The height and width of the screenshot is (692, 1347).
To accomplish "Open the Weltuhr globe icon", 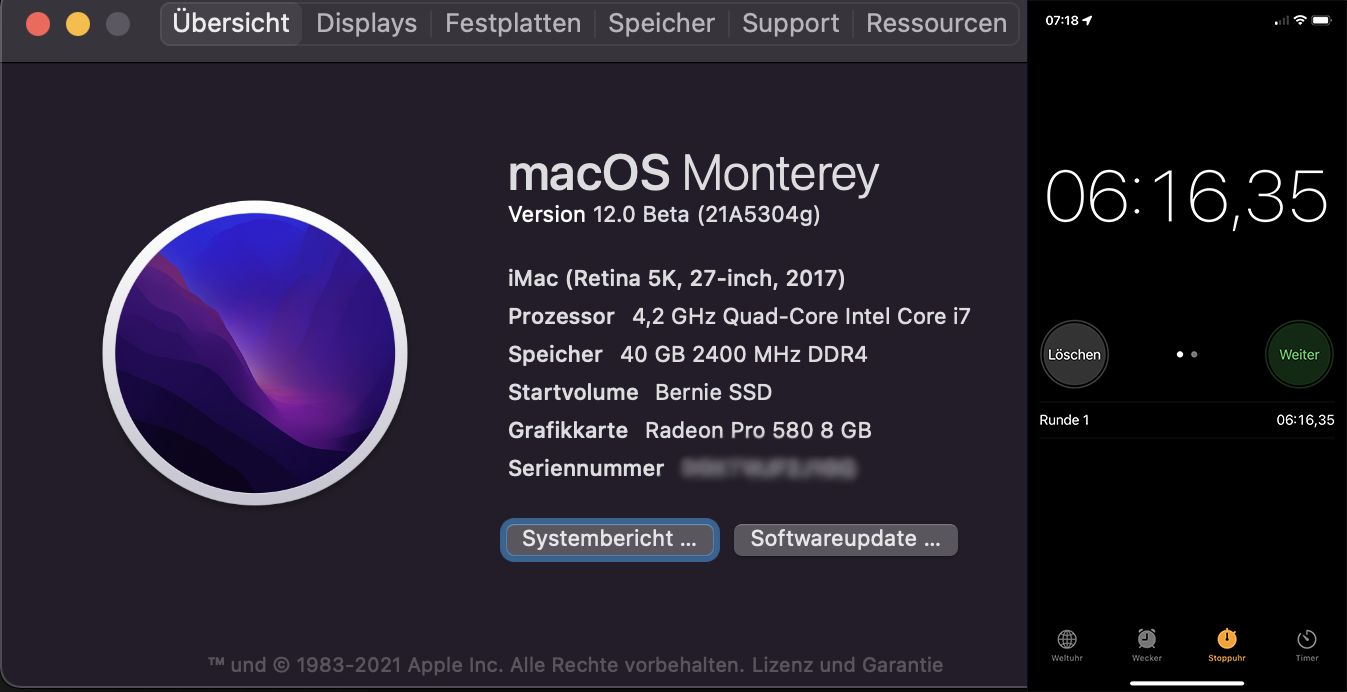I will tap(1066, 640).
